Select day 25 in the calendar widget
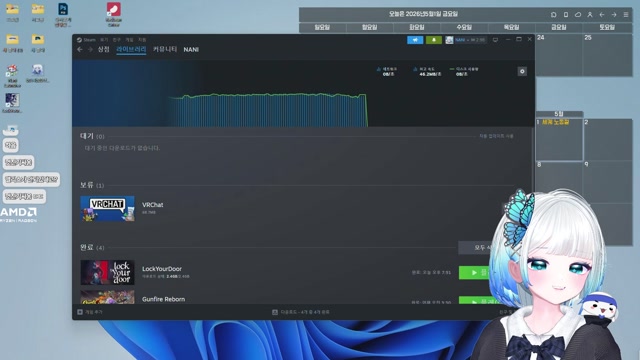The image size is (640, 360). [x=608, y=54]
